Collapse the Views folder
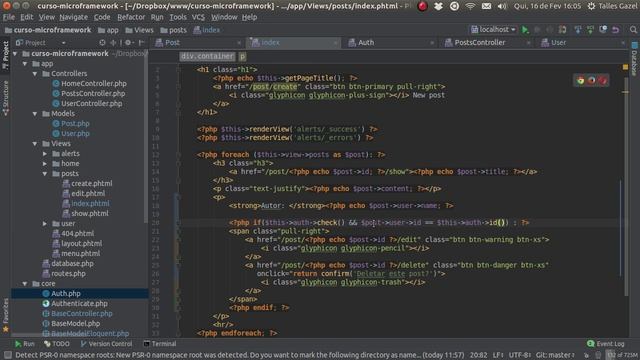 pos(35,144)
